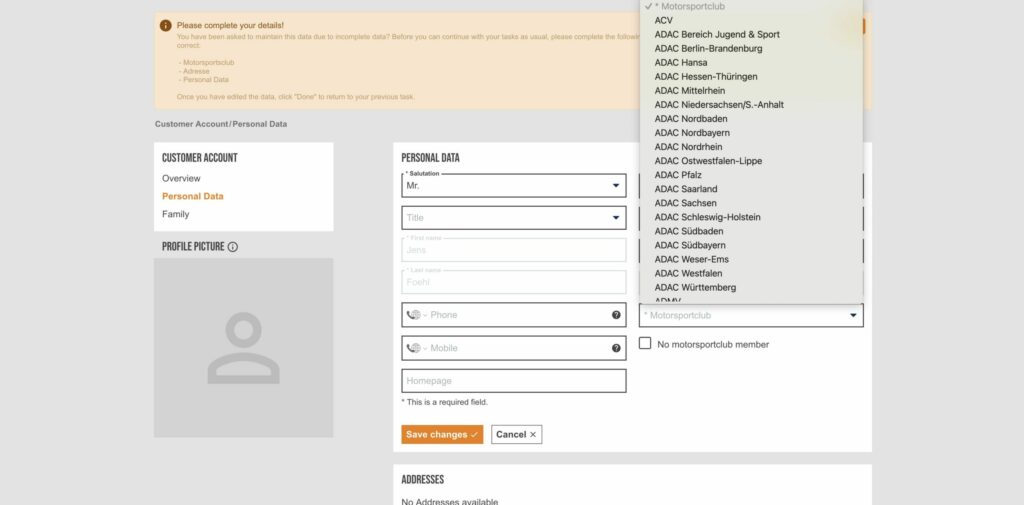This screenshot has width=1024, height=505.
Task: Click the Mobile field help icon
Action: (x=616, y=348)
